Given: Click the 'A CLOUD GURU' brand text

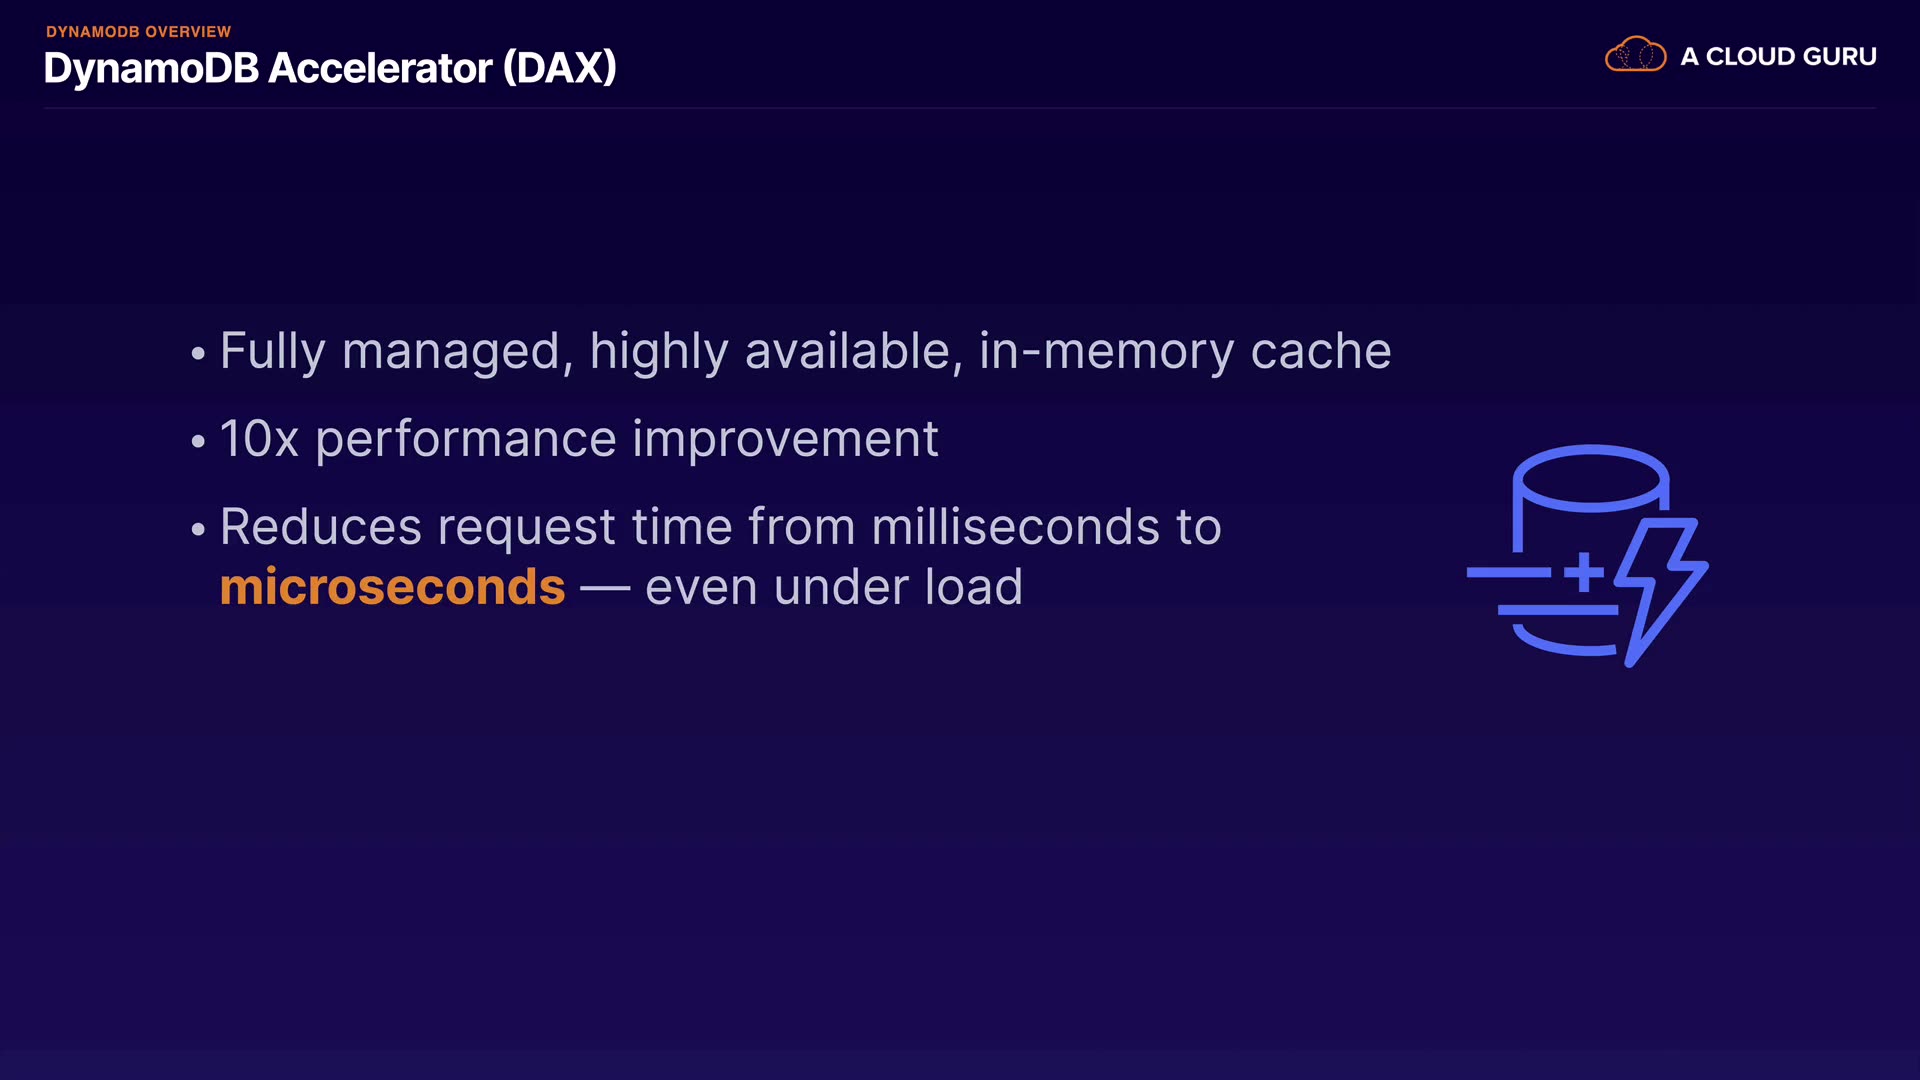Looking at the screenshot, I should [x=1778, y=57].
